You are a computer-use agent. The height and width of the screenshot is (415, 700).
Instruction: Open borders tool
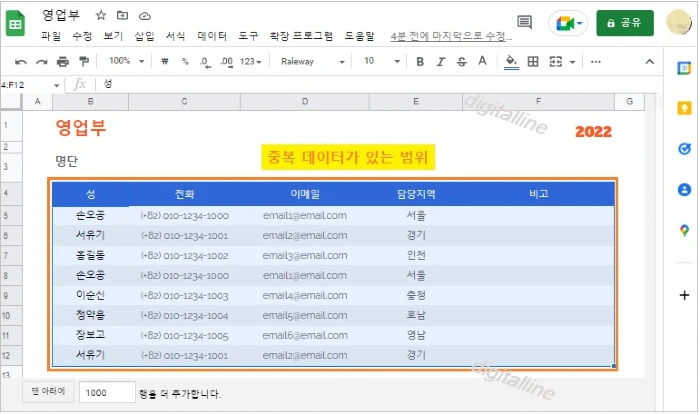click(x=533, y=62)
